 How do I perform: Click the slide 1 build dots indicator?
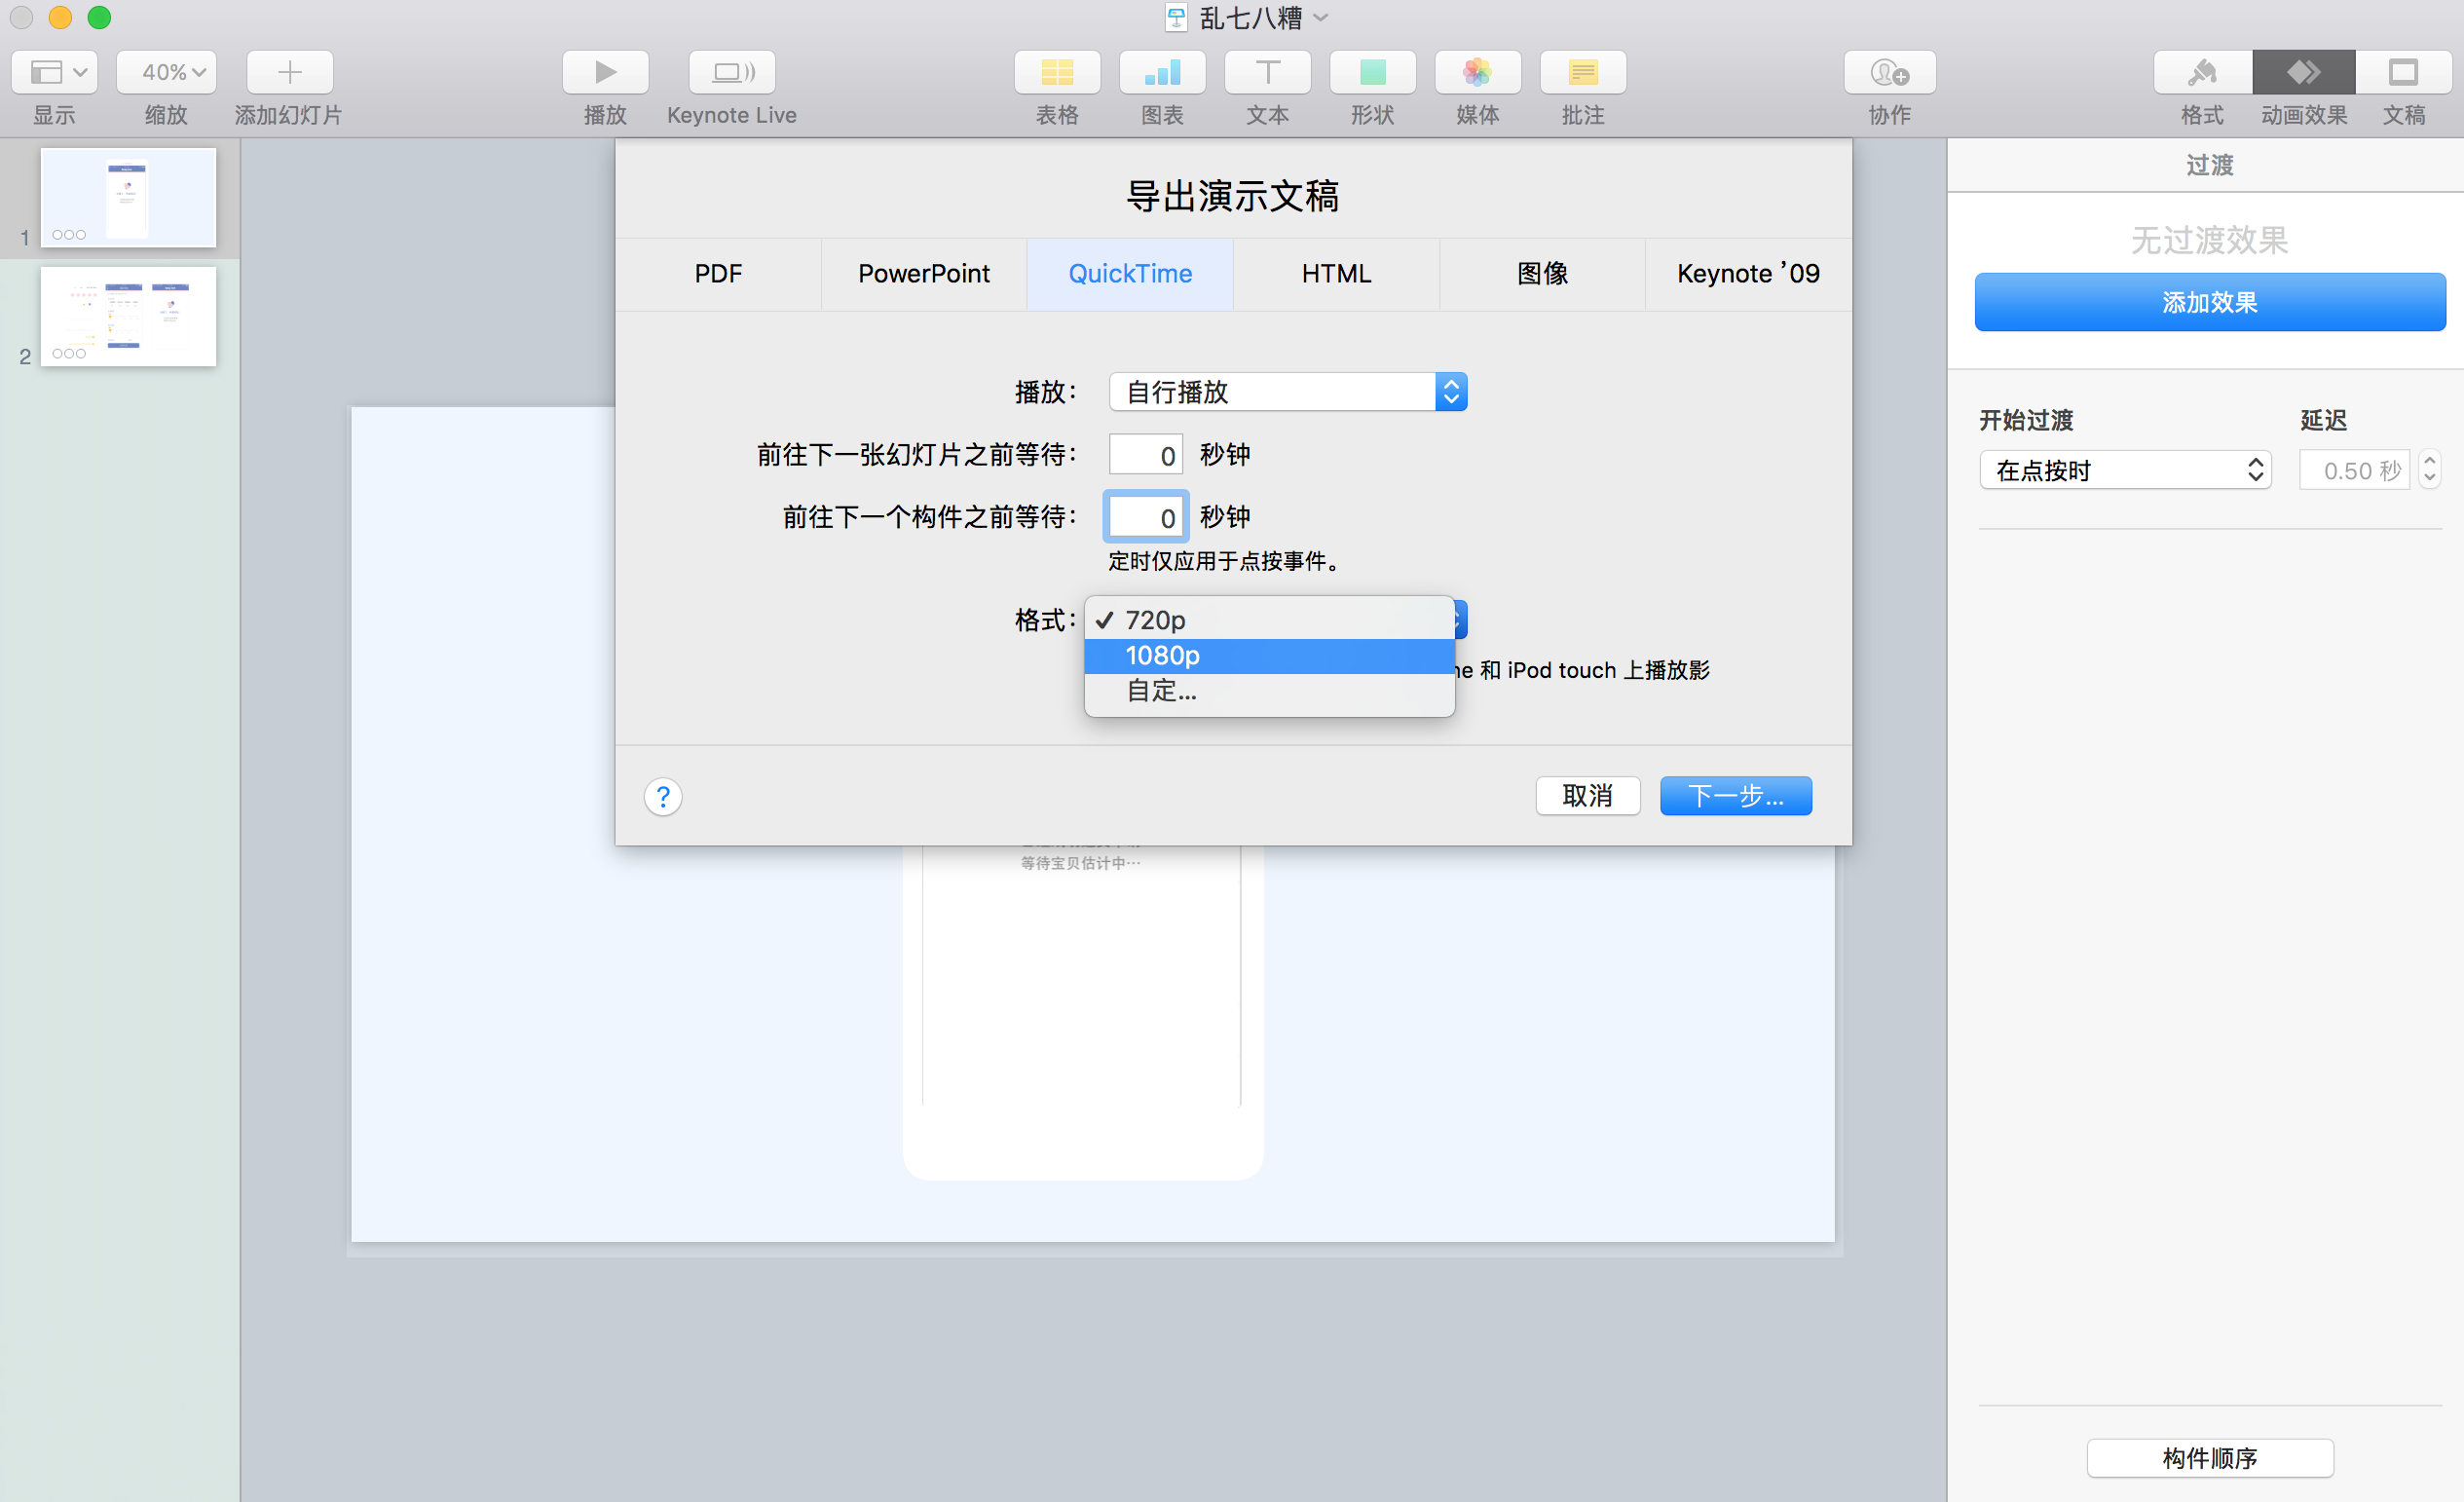69,235
